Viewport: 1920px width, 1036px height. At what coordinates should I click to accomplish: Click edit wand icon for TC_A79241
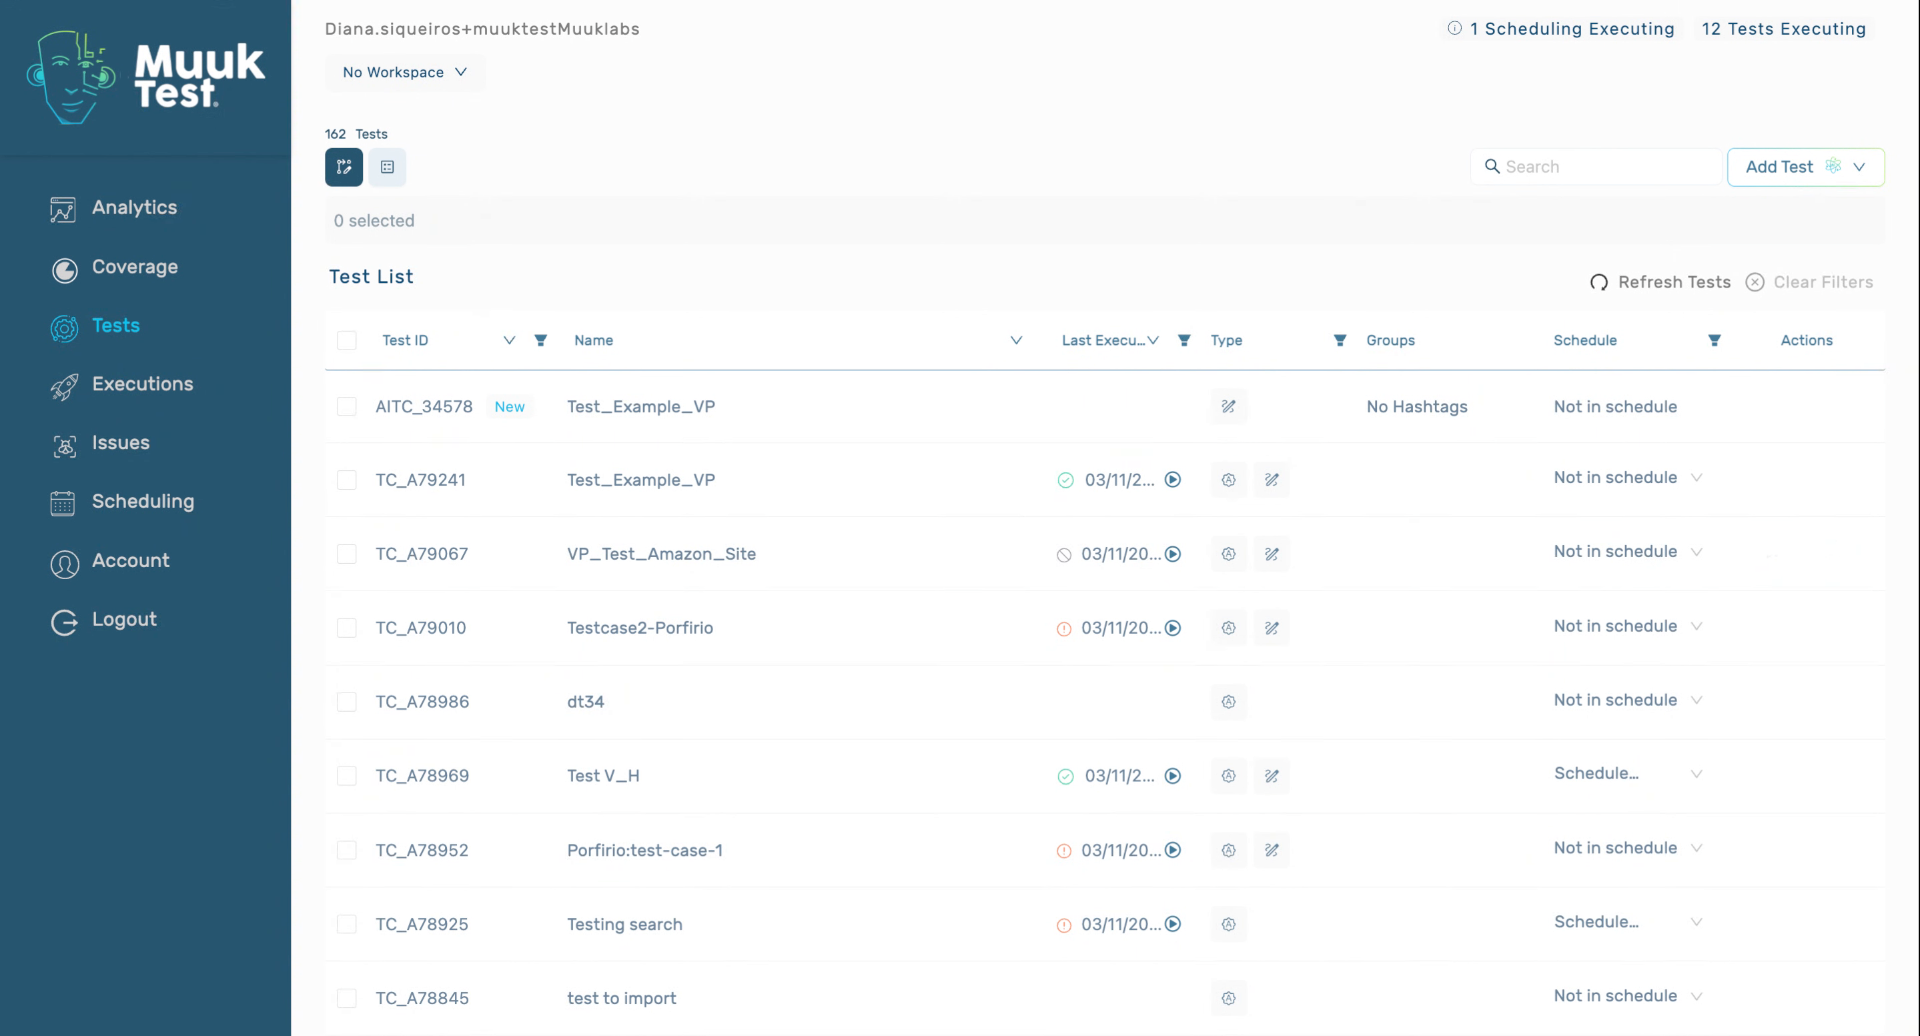click(x=1271, y=480)
